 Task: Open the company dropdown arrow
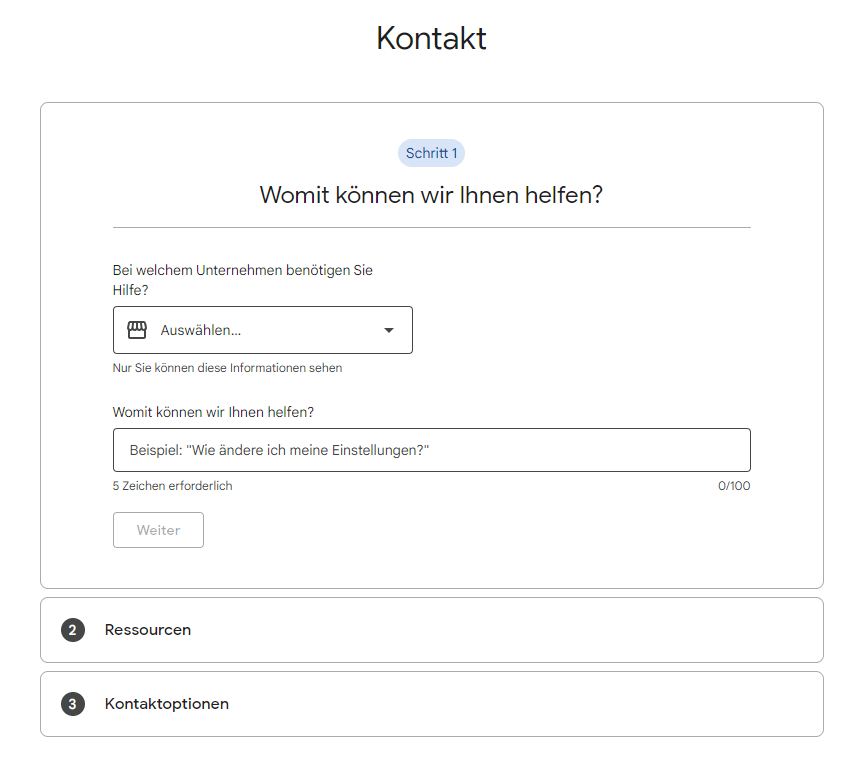(x=389, y=331)
